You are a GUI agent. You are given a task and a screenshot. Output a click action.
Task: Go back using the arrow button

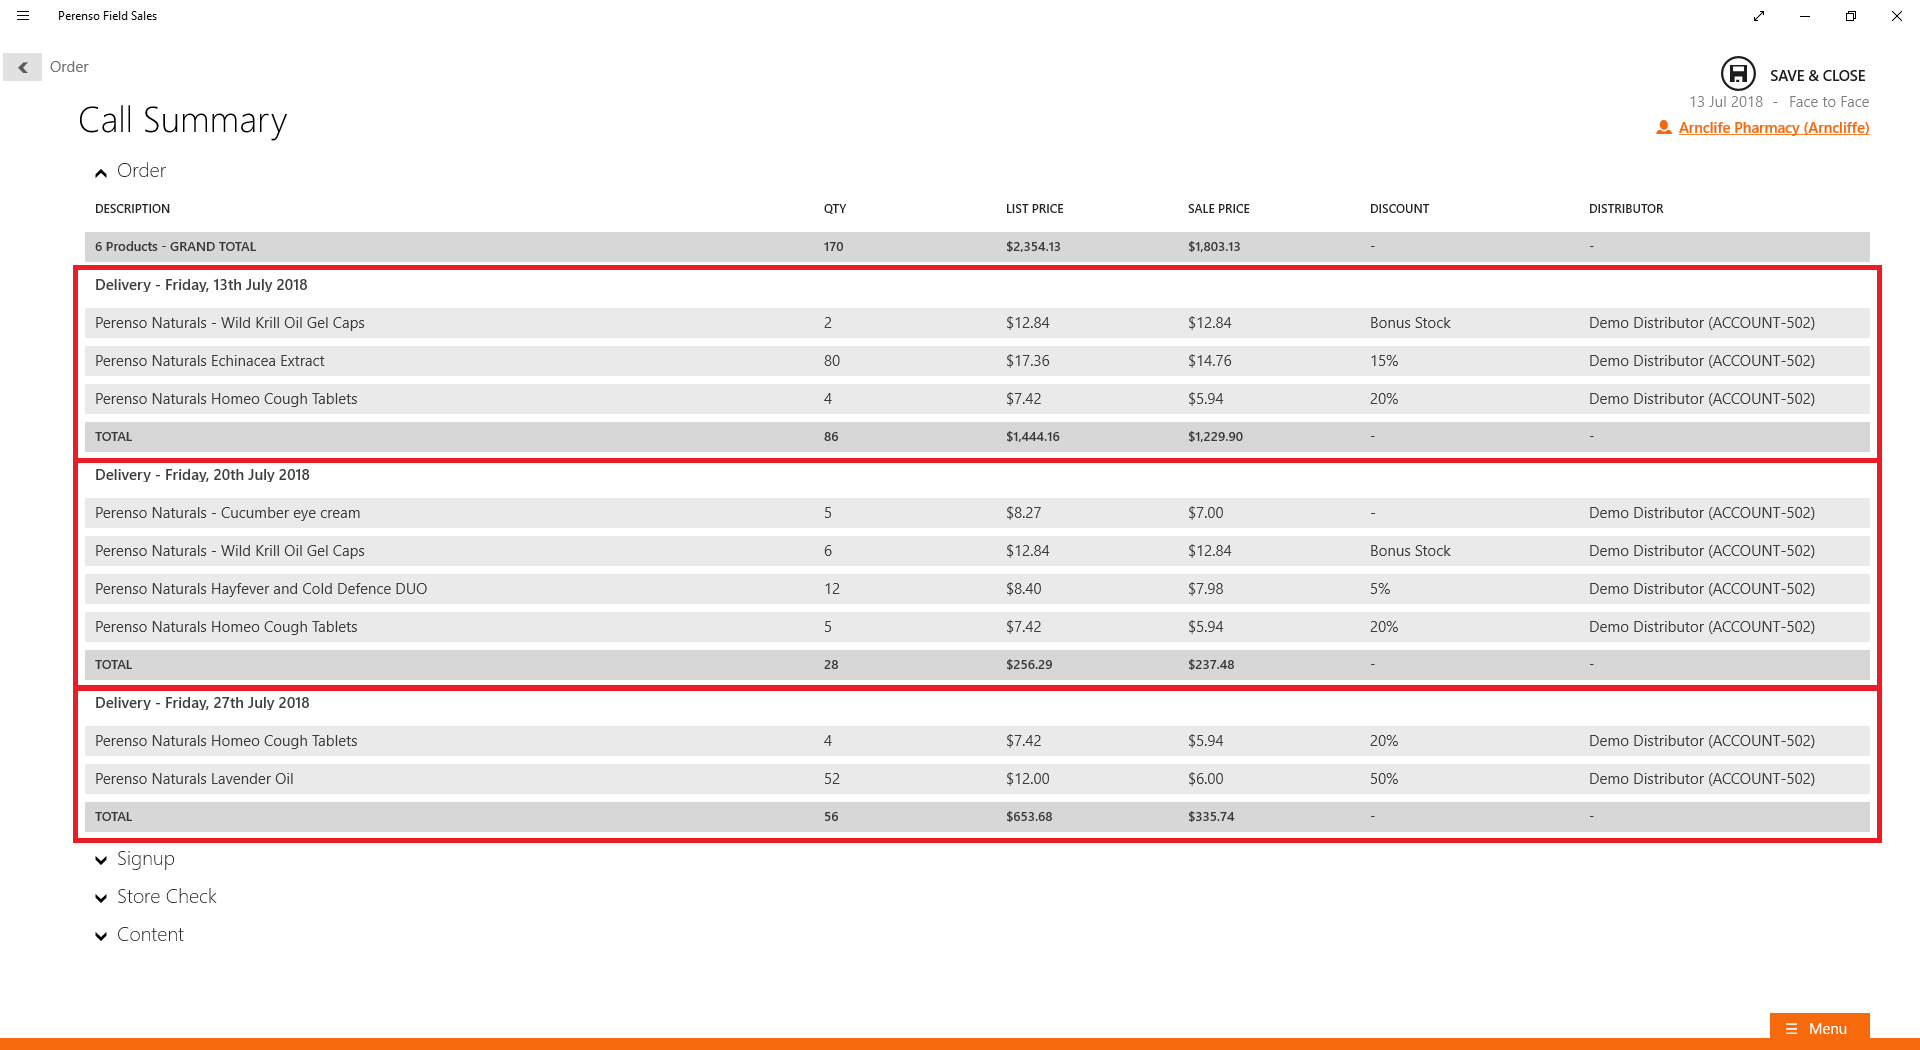[x=22, y=67]
